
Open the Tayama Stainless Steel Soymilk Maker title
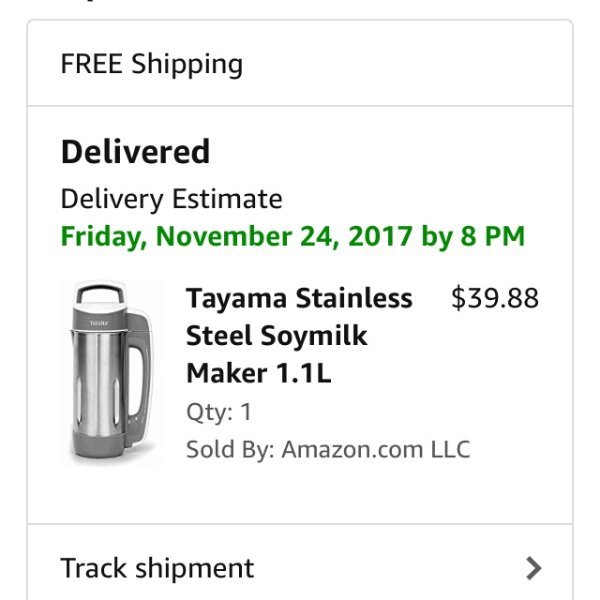coord(299,336)
